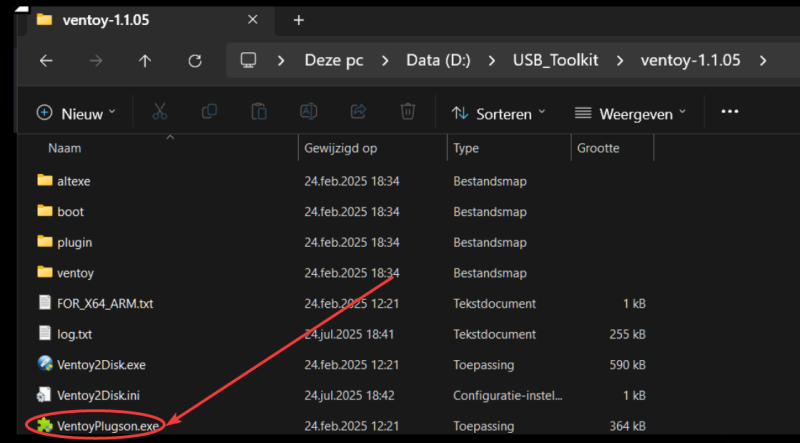This screenshot has width=800, height=443.
Task: Select the FOR_X64_ARM.txt file icon
Action: pos(45,303)
